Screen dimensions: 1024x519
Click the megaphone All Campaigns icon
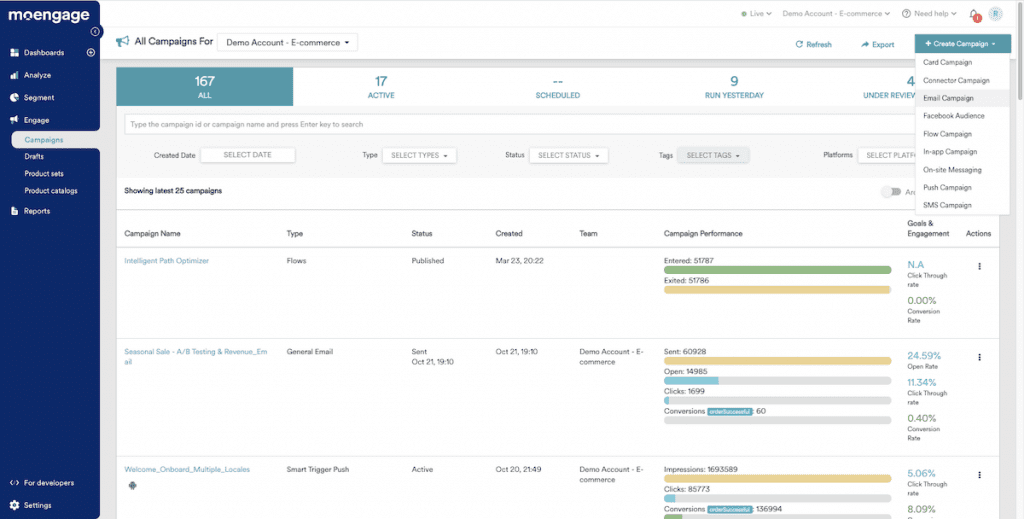point(122,42)
